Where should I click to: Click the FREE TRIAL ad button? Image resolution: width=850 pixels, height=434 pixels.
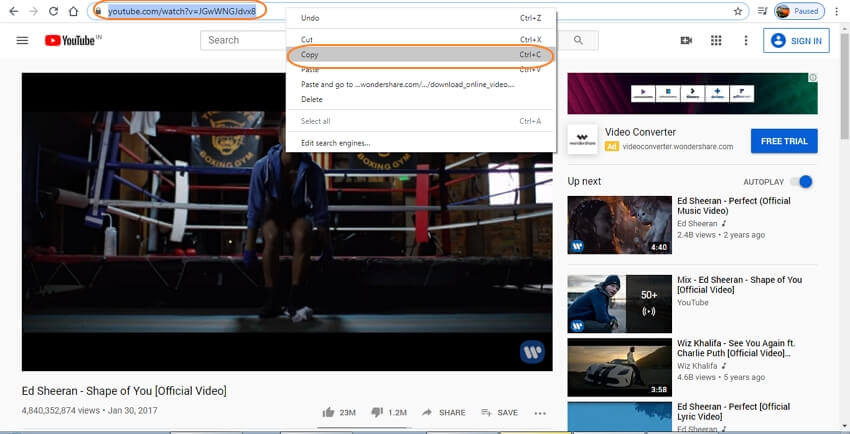pos(784,141)
